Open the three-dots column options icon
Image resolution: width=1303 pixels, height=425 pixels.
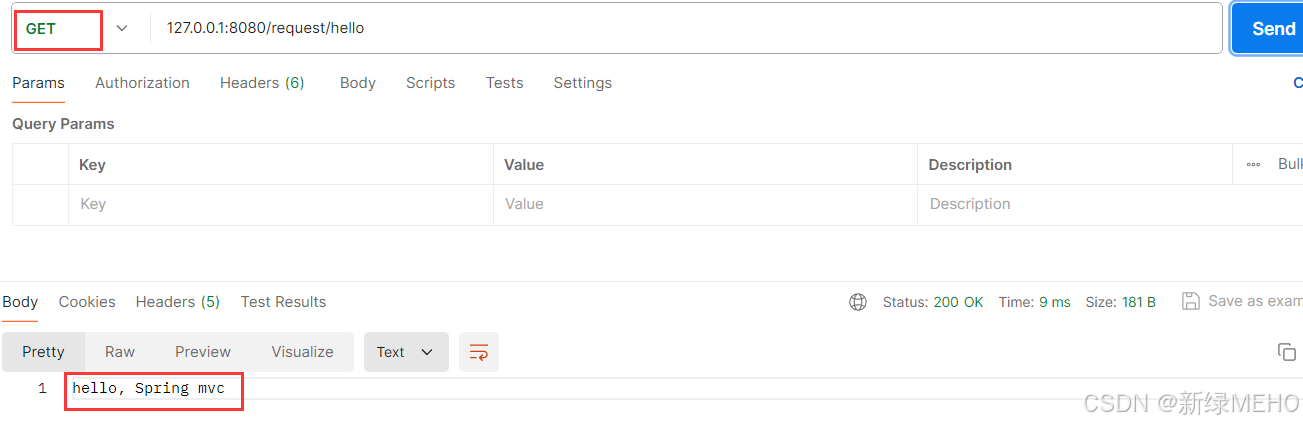click(x=1253, y=164)
